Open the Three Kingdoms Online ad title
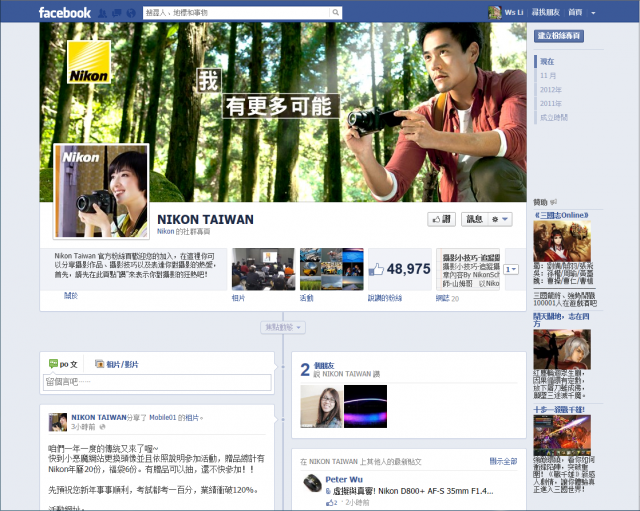The image size is (640, 511). pyautogui.click(x=562, y=215)
